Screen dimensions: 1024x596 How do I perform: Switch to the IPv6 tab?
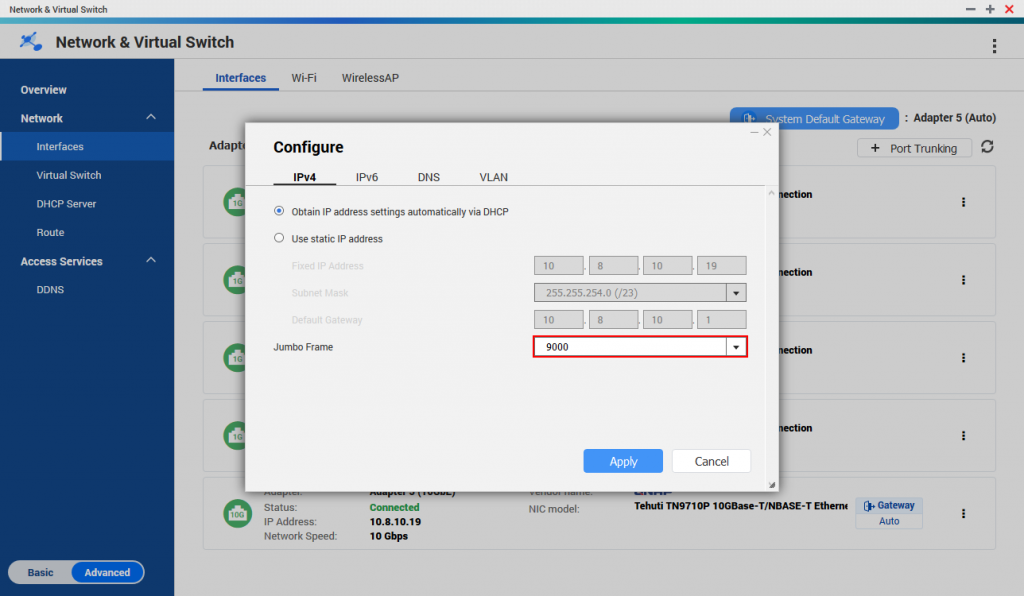[366, 177]
